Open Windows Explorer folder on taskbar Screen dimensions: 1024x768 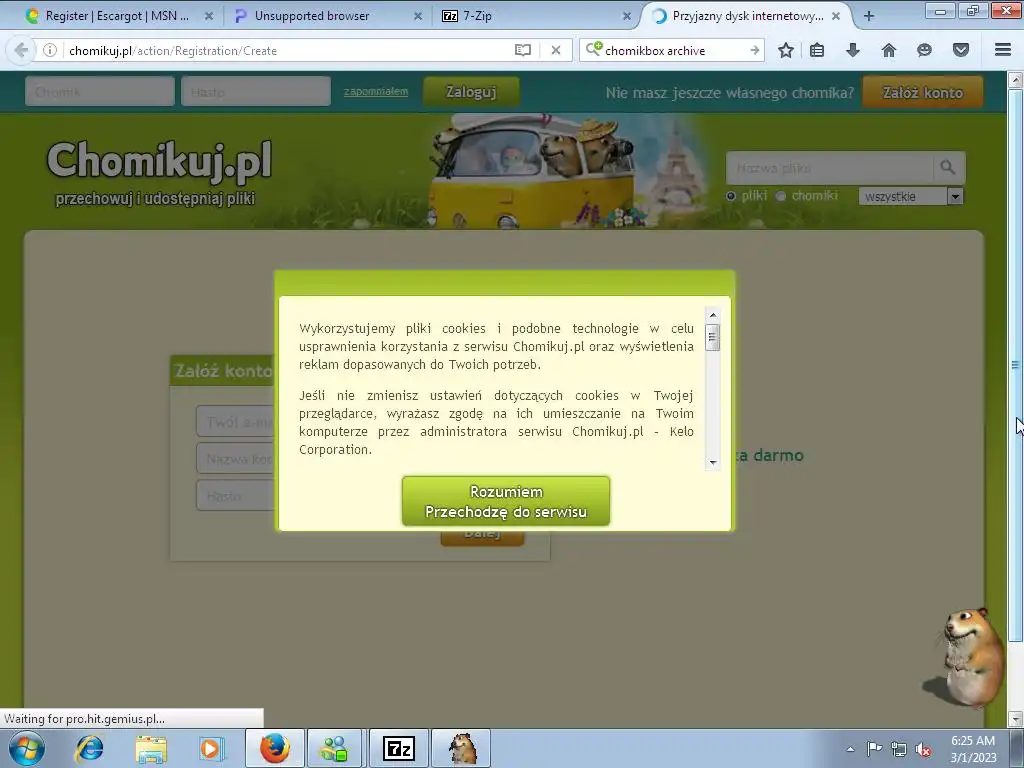coord(151,748)
